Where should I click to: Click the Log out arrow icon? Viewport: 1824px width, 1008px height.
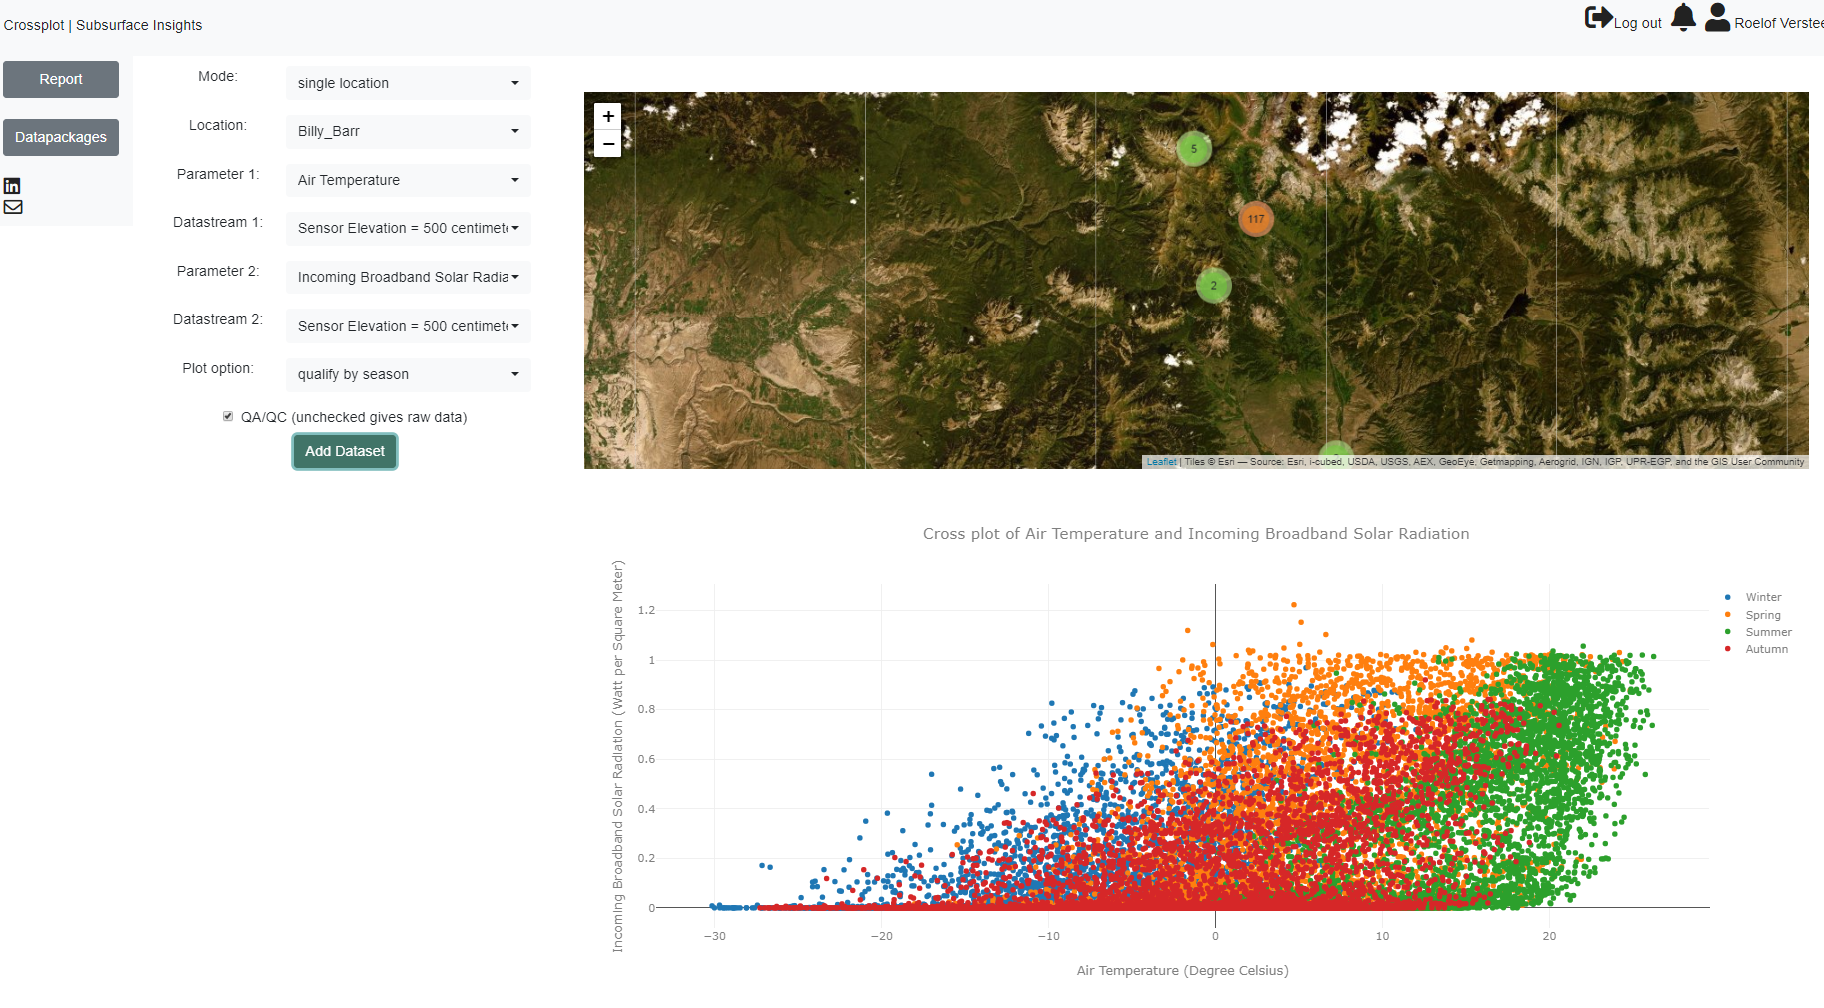pyautogui.click(x=1598, y=17)
